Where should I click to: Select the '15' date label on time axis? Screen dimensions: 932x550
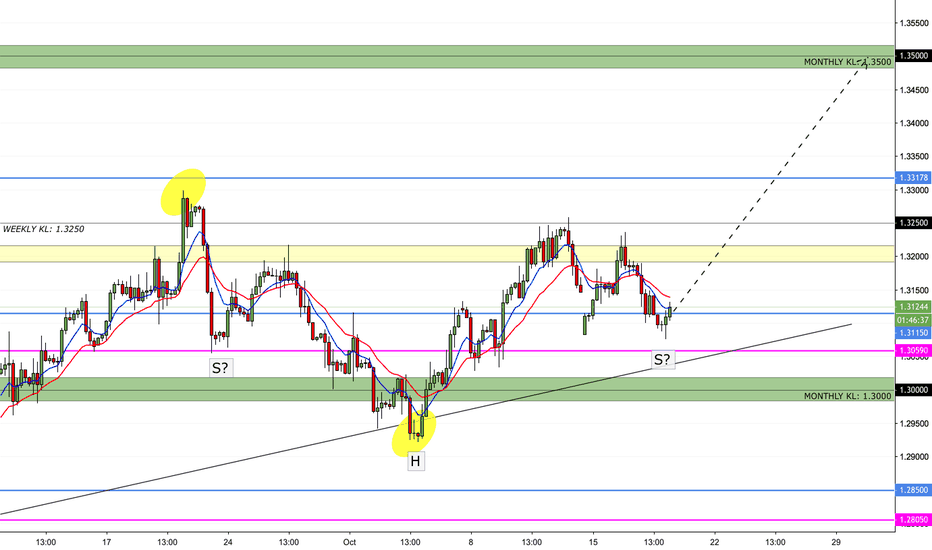click(593, 542)
